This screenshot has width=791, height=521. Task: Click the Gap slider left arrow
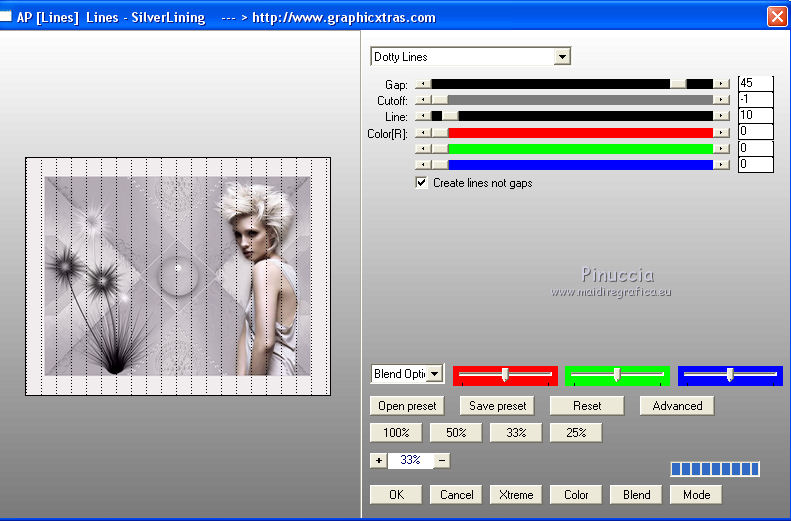(x=423, y=84)
